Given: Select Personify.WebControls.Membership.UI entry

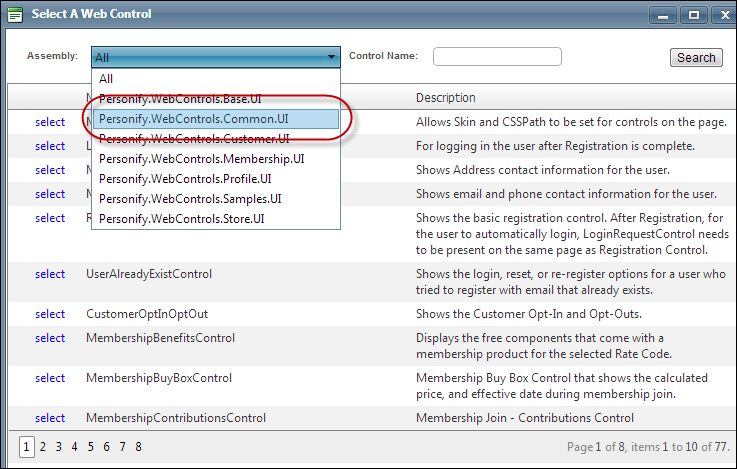Looking at the screenshot, I should (x=201, y=158).
